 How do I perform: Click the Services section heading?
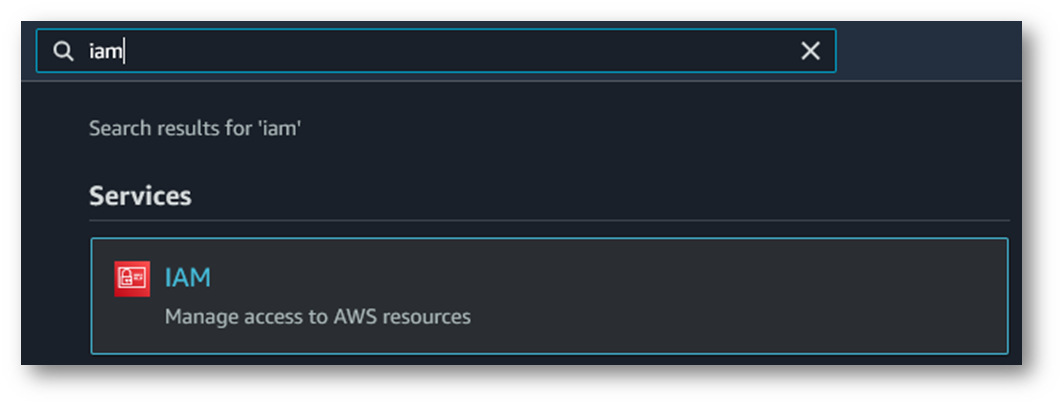click(x=140, y=196)
